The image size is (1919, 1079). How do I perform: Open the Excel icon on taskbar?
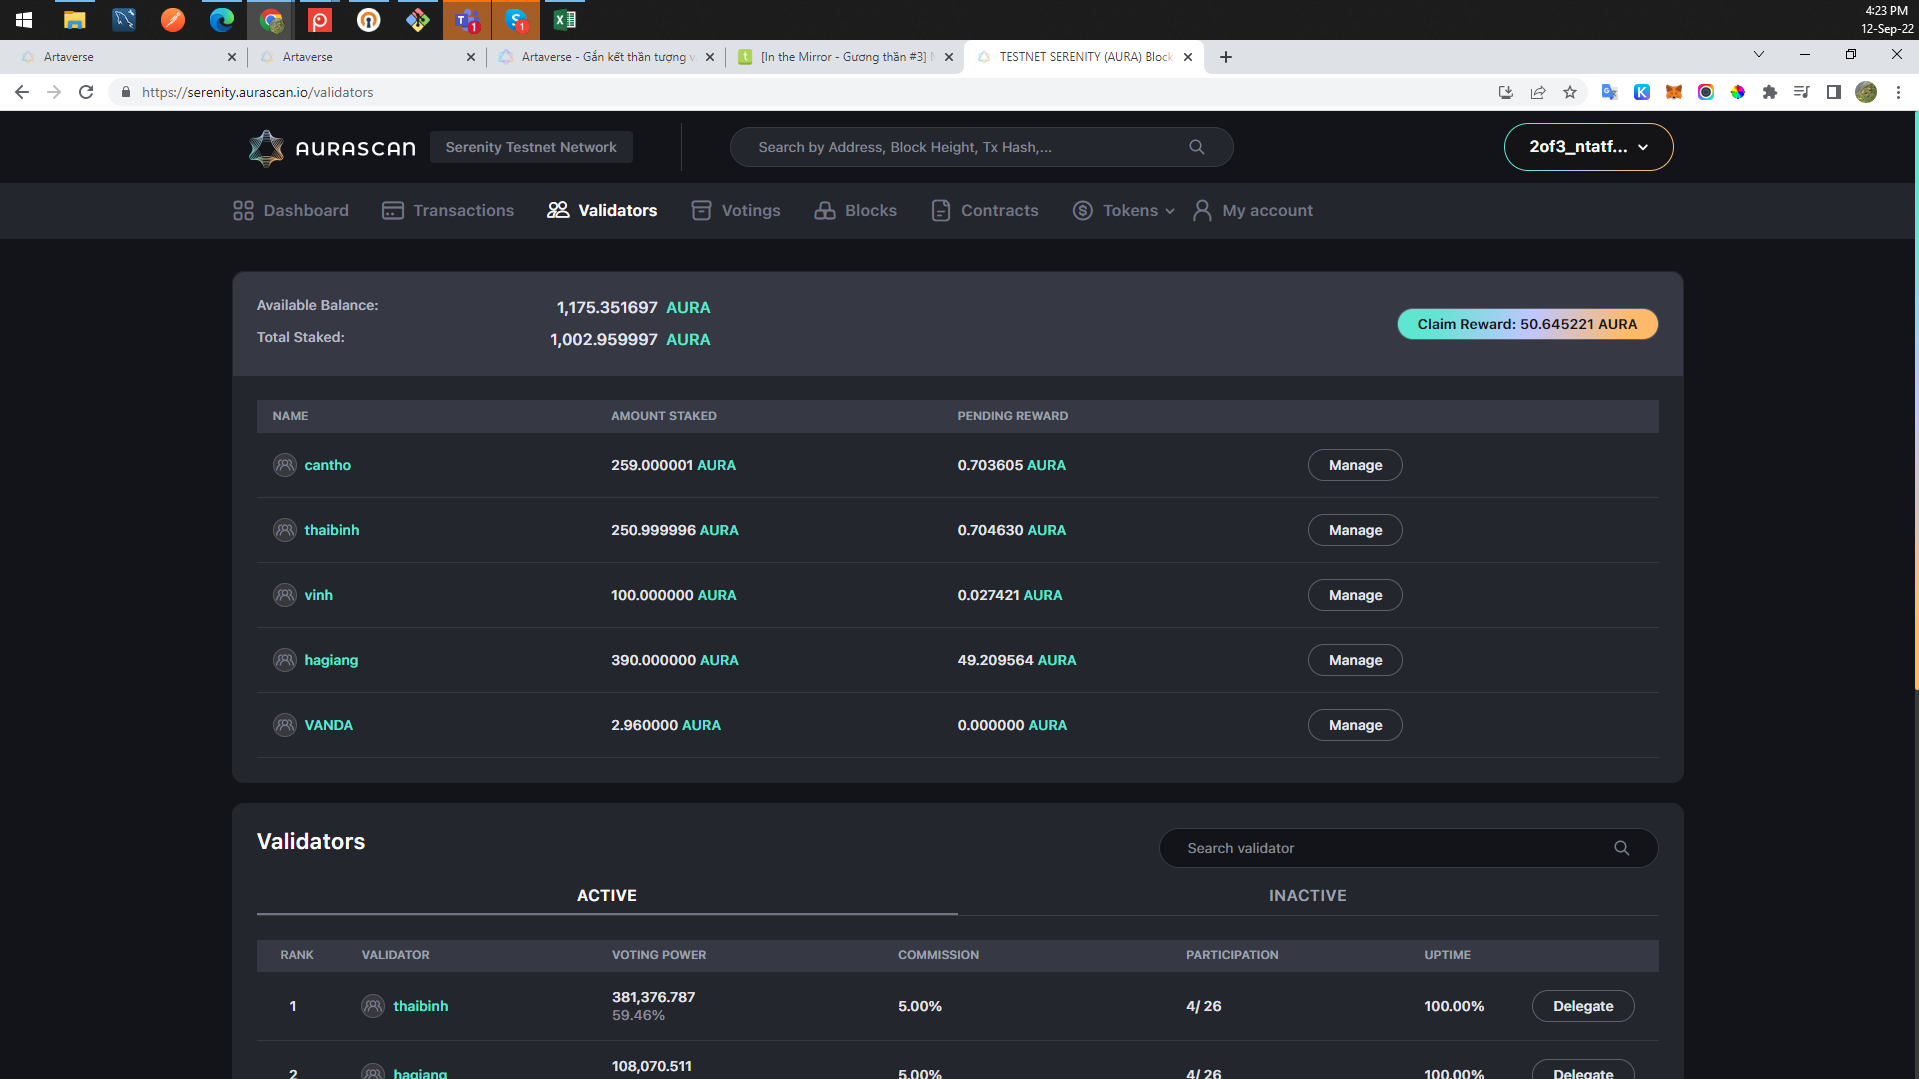(x=564, y=20)
